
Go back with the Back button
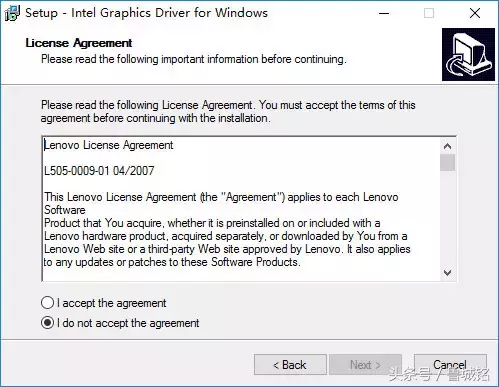290,365
